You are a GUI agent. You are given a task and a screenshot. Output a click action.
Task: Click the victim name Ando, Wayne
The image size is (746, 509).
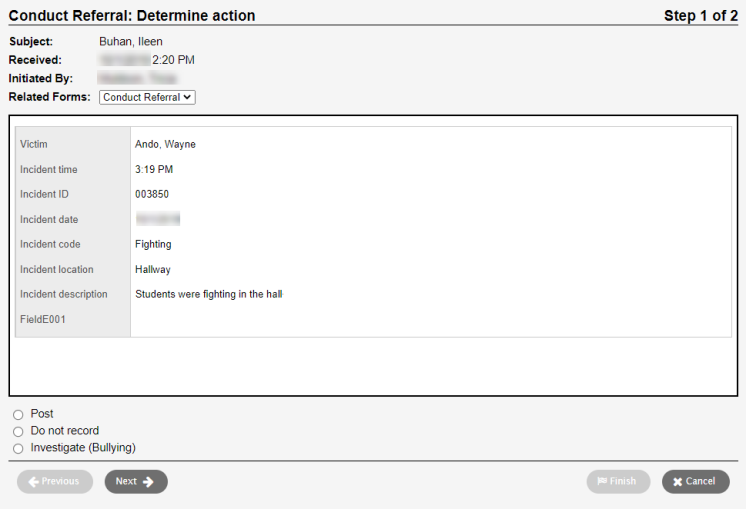pos(165,145)
